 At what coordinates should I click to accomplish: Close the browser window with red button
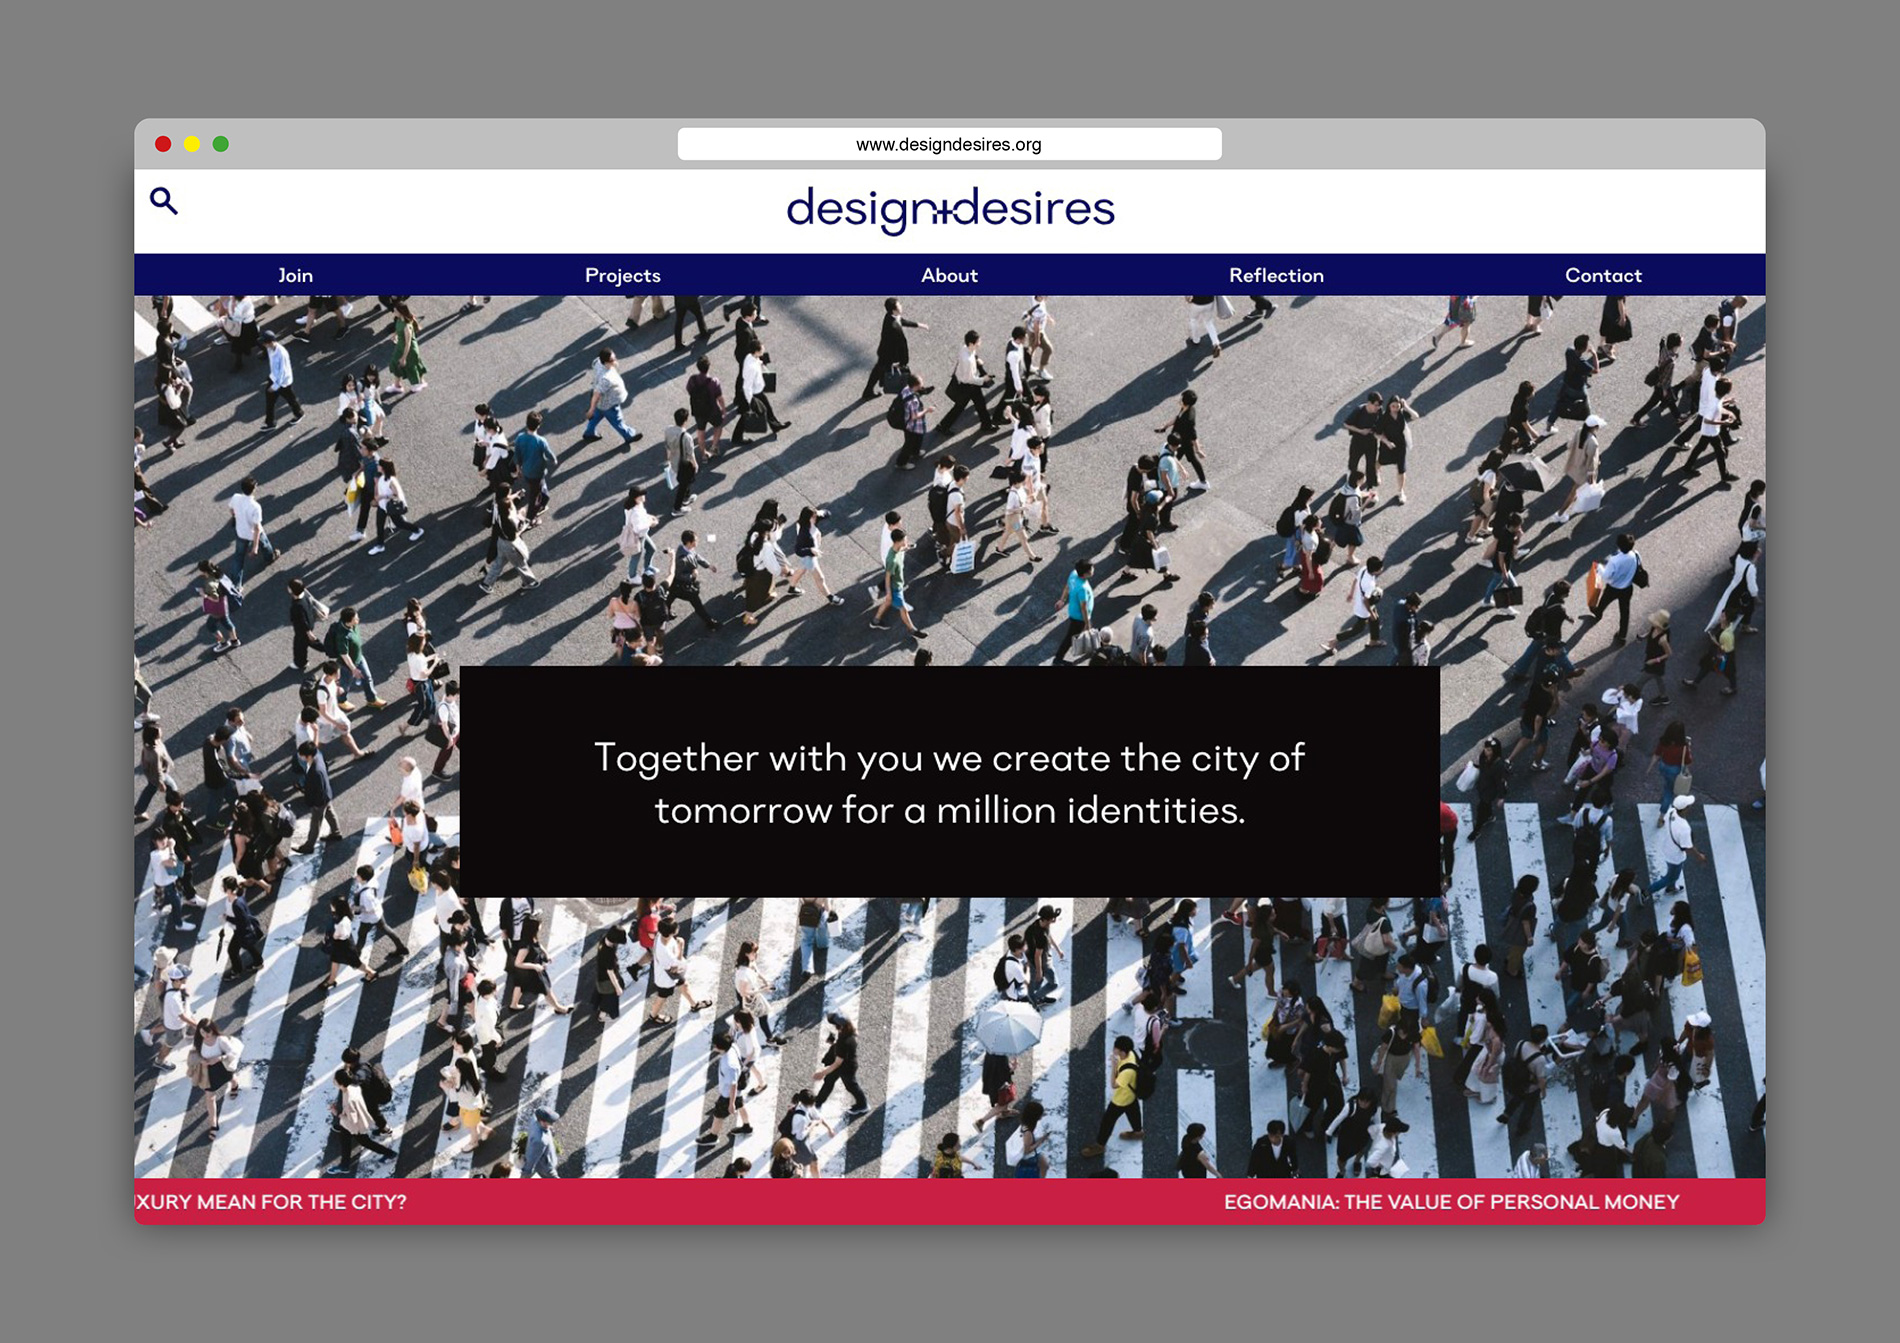pos(163,144)
